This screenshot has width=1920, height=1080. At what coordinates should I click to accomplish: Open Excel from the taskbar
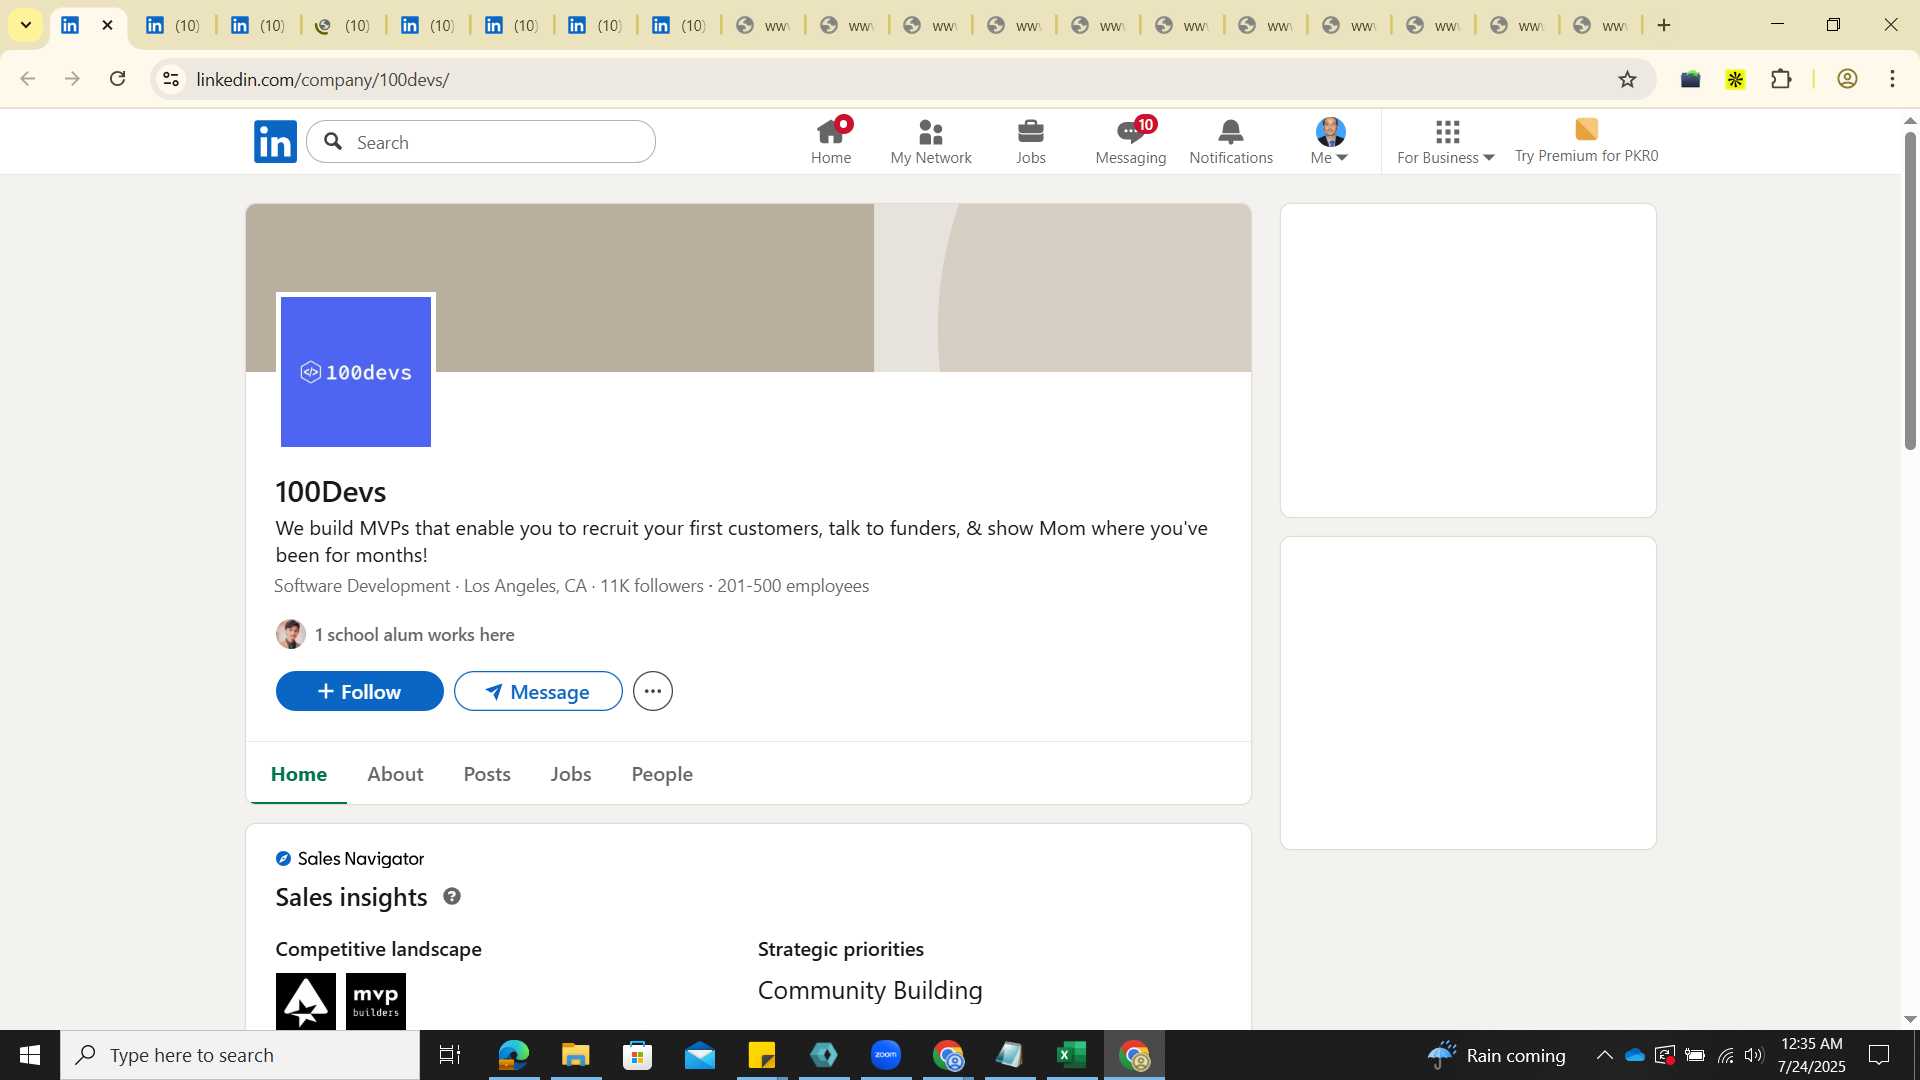(1072, 1055)
